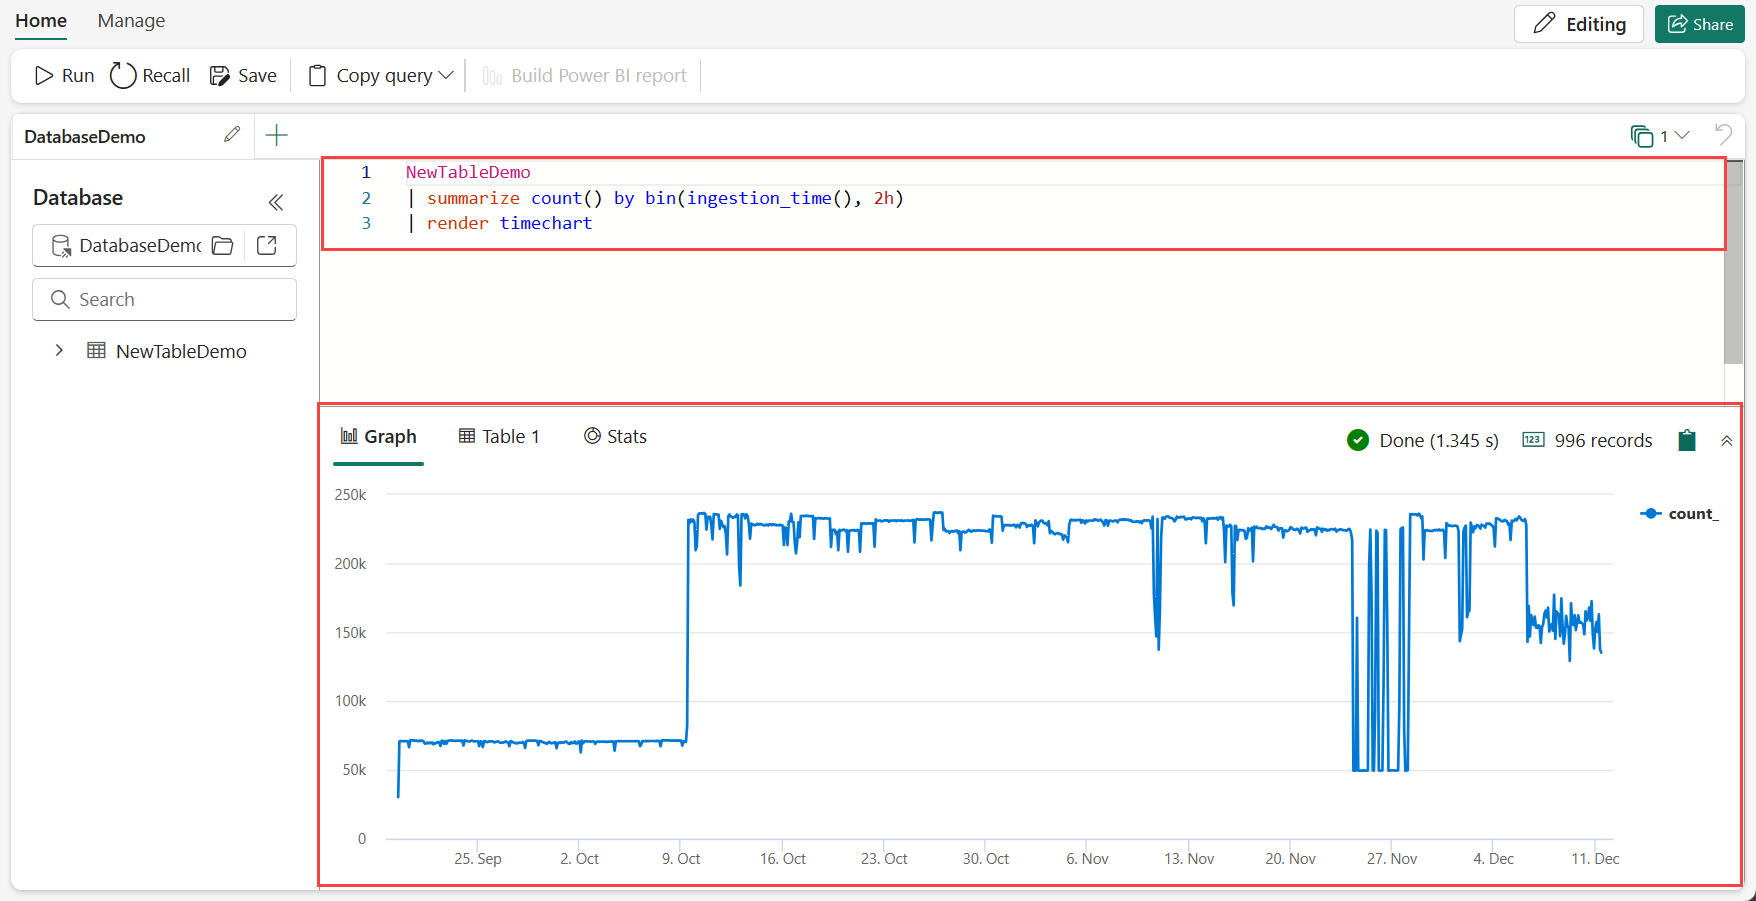
Task: Click the Share button
Action: pos(1700,24)
